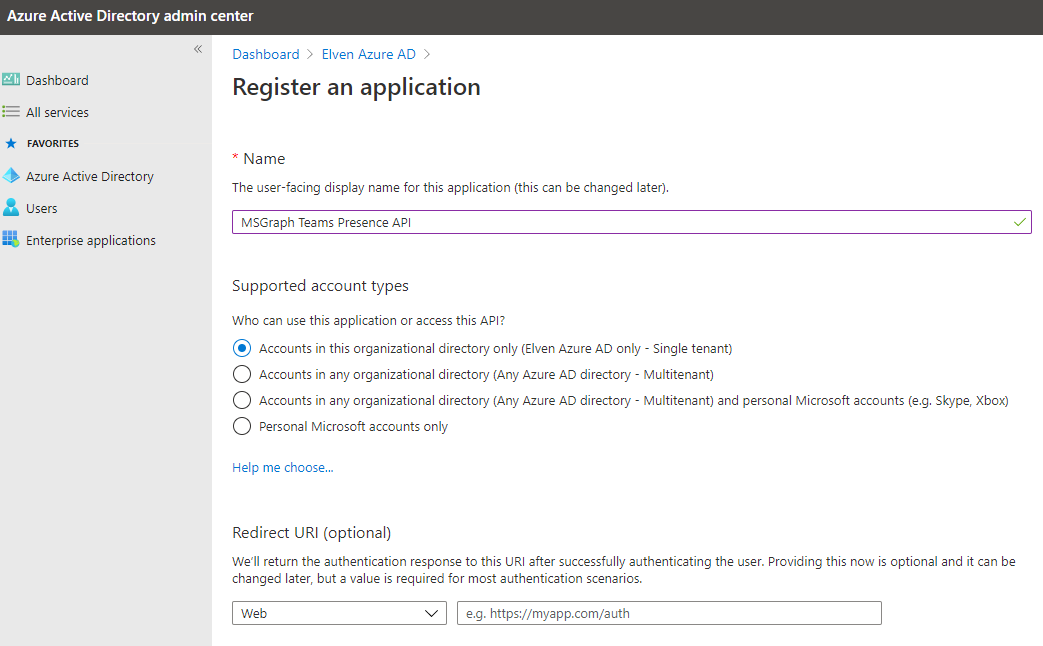Select single tenant account type radio
Screen dimensions: 1043x646
(x=242, y=348)
